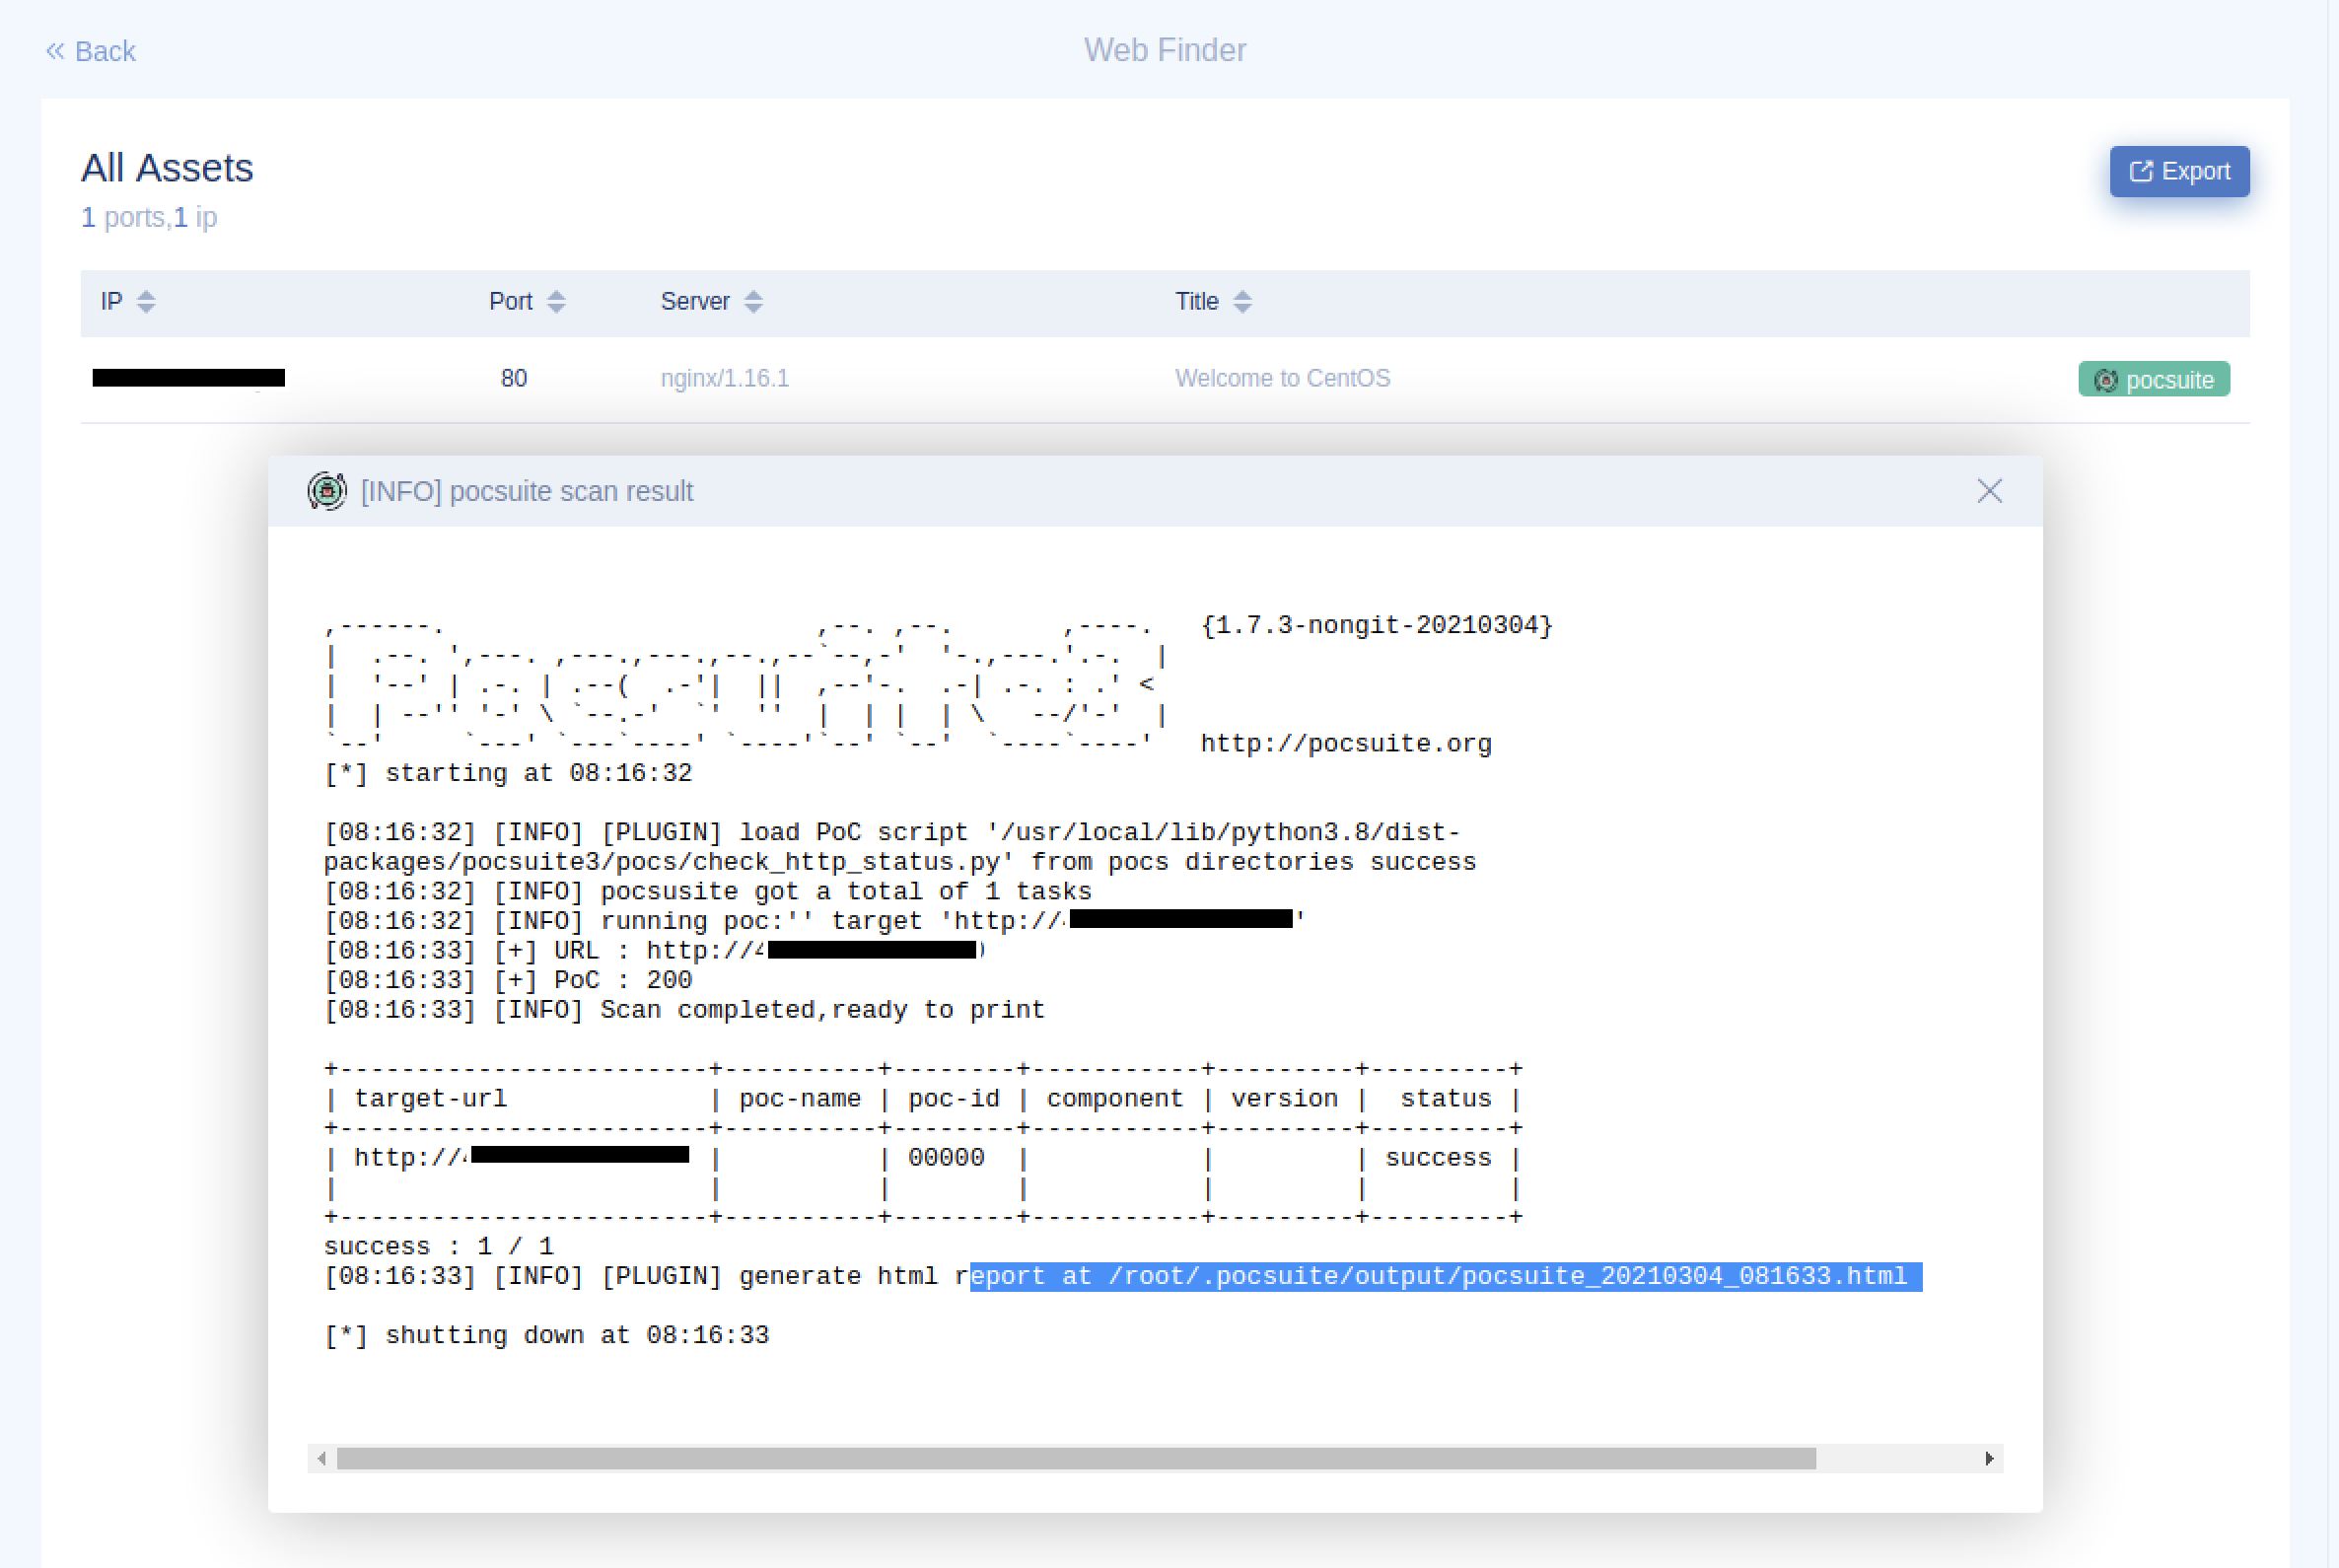The image size is (2339, 1568).
Task: Click the external-link icon on the Export button
Action: coord(2141,171)
